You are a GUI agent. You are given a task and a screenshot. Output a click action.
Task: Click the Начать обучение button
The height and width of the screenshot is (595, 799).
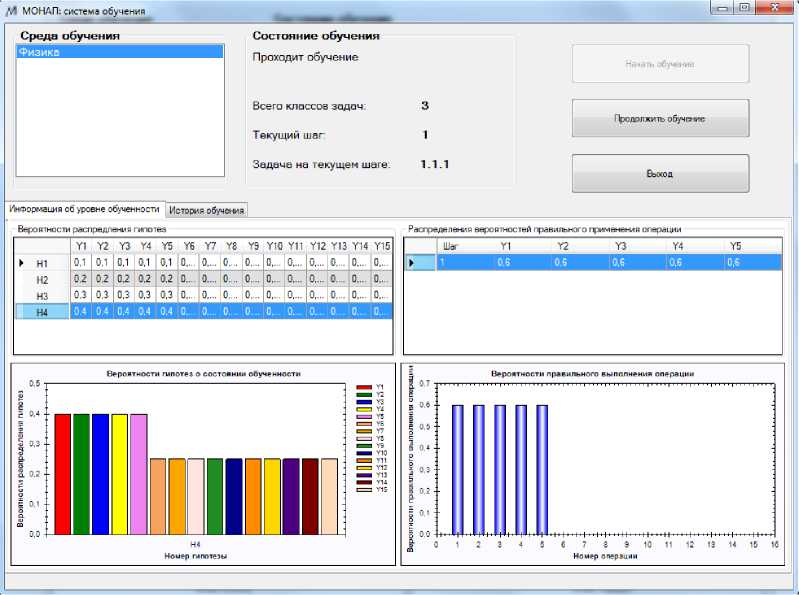pyautogui.click(x=660, y=64)
